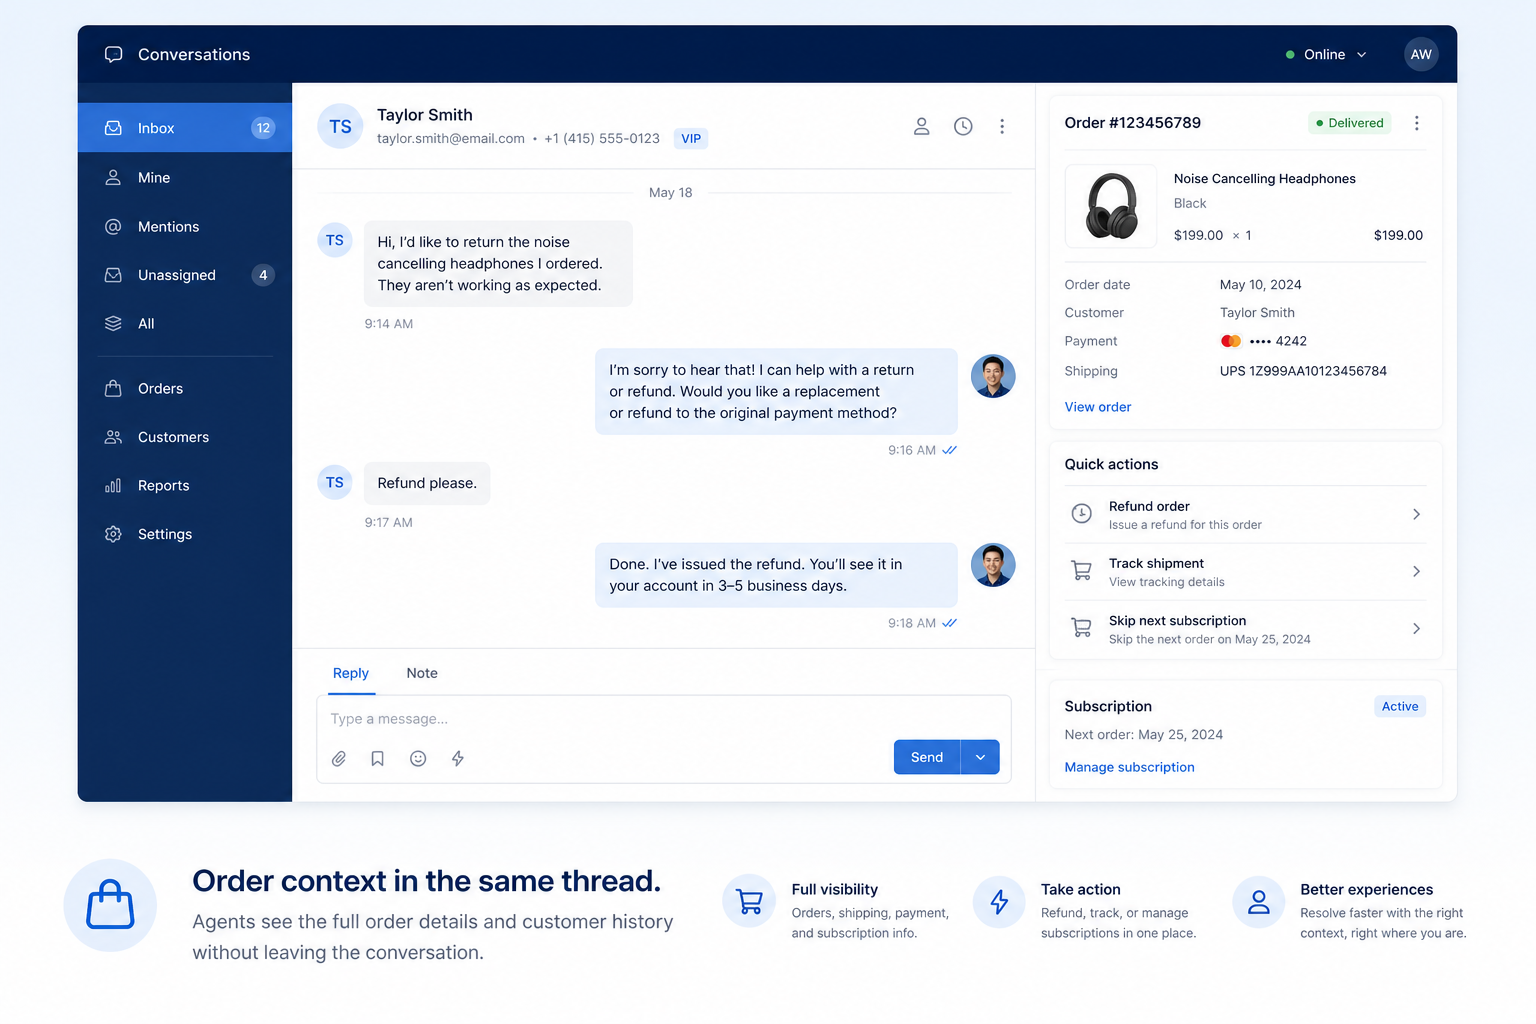Image resolution: width=1536 pixels, height=1024 pixels.
Task: Go to Mentions
Action: [x=185, y=226]
